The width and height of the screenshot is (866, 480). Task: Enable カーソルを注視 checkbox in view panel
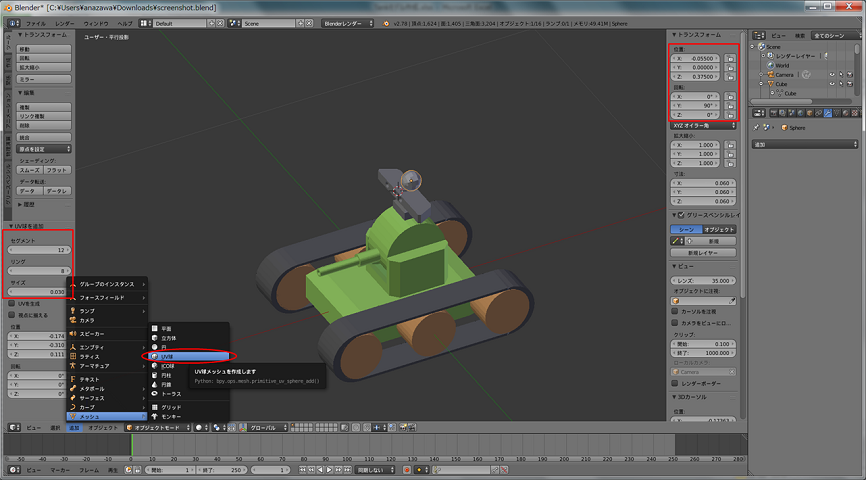click(x=675, y=310)
